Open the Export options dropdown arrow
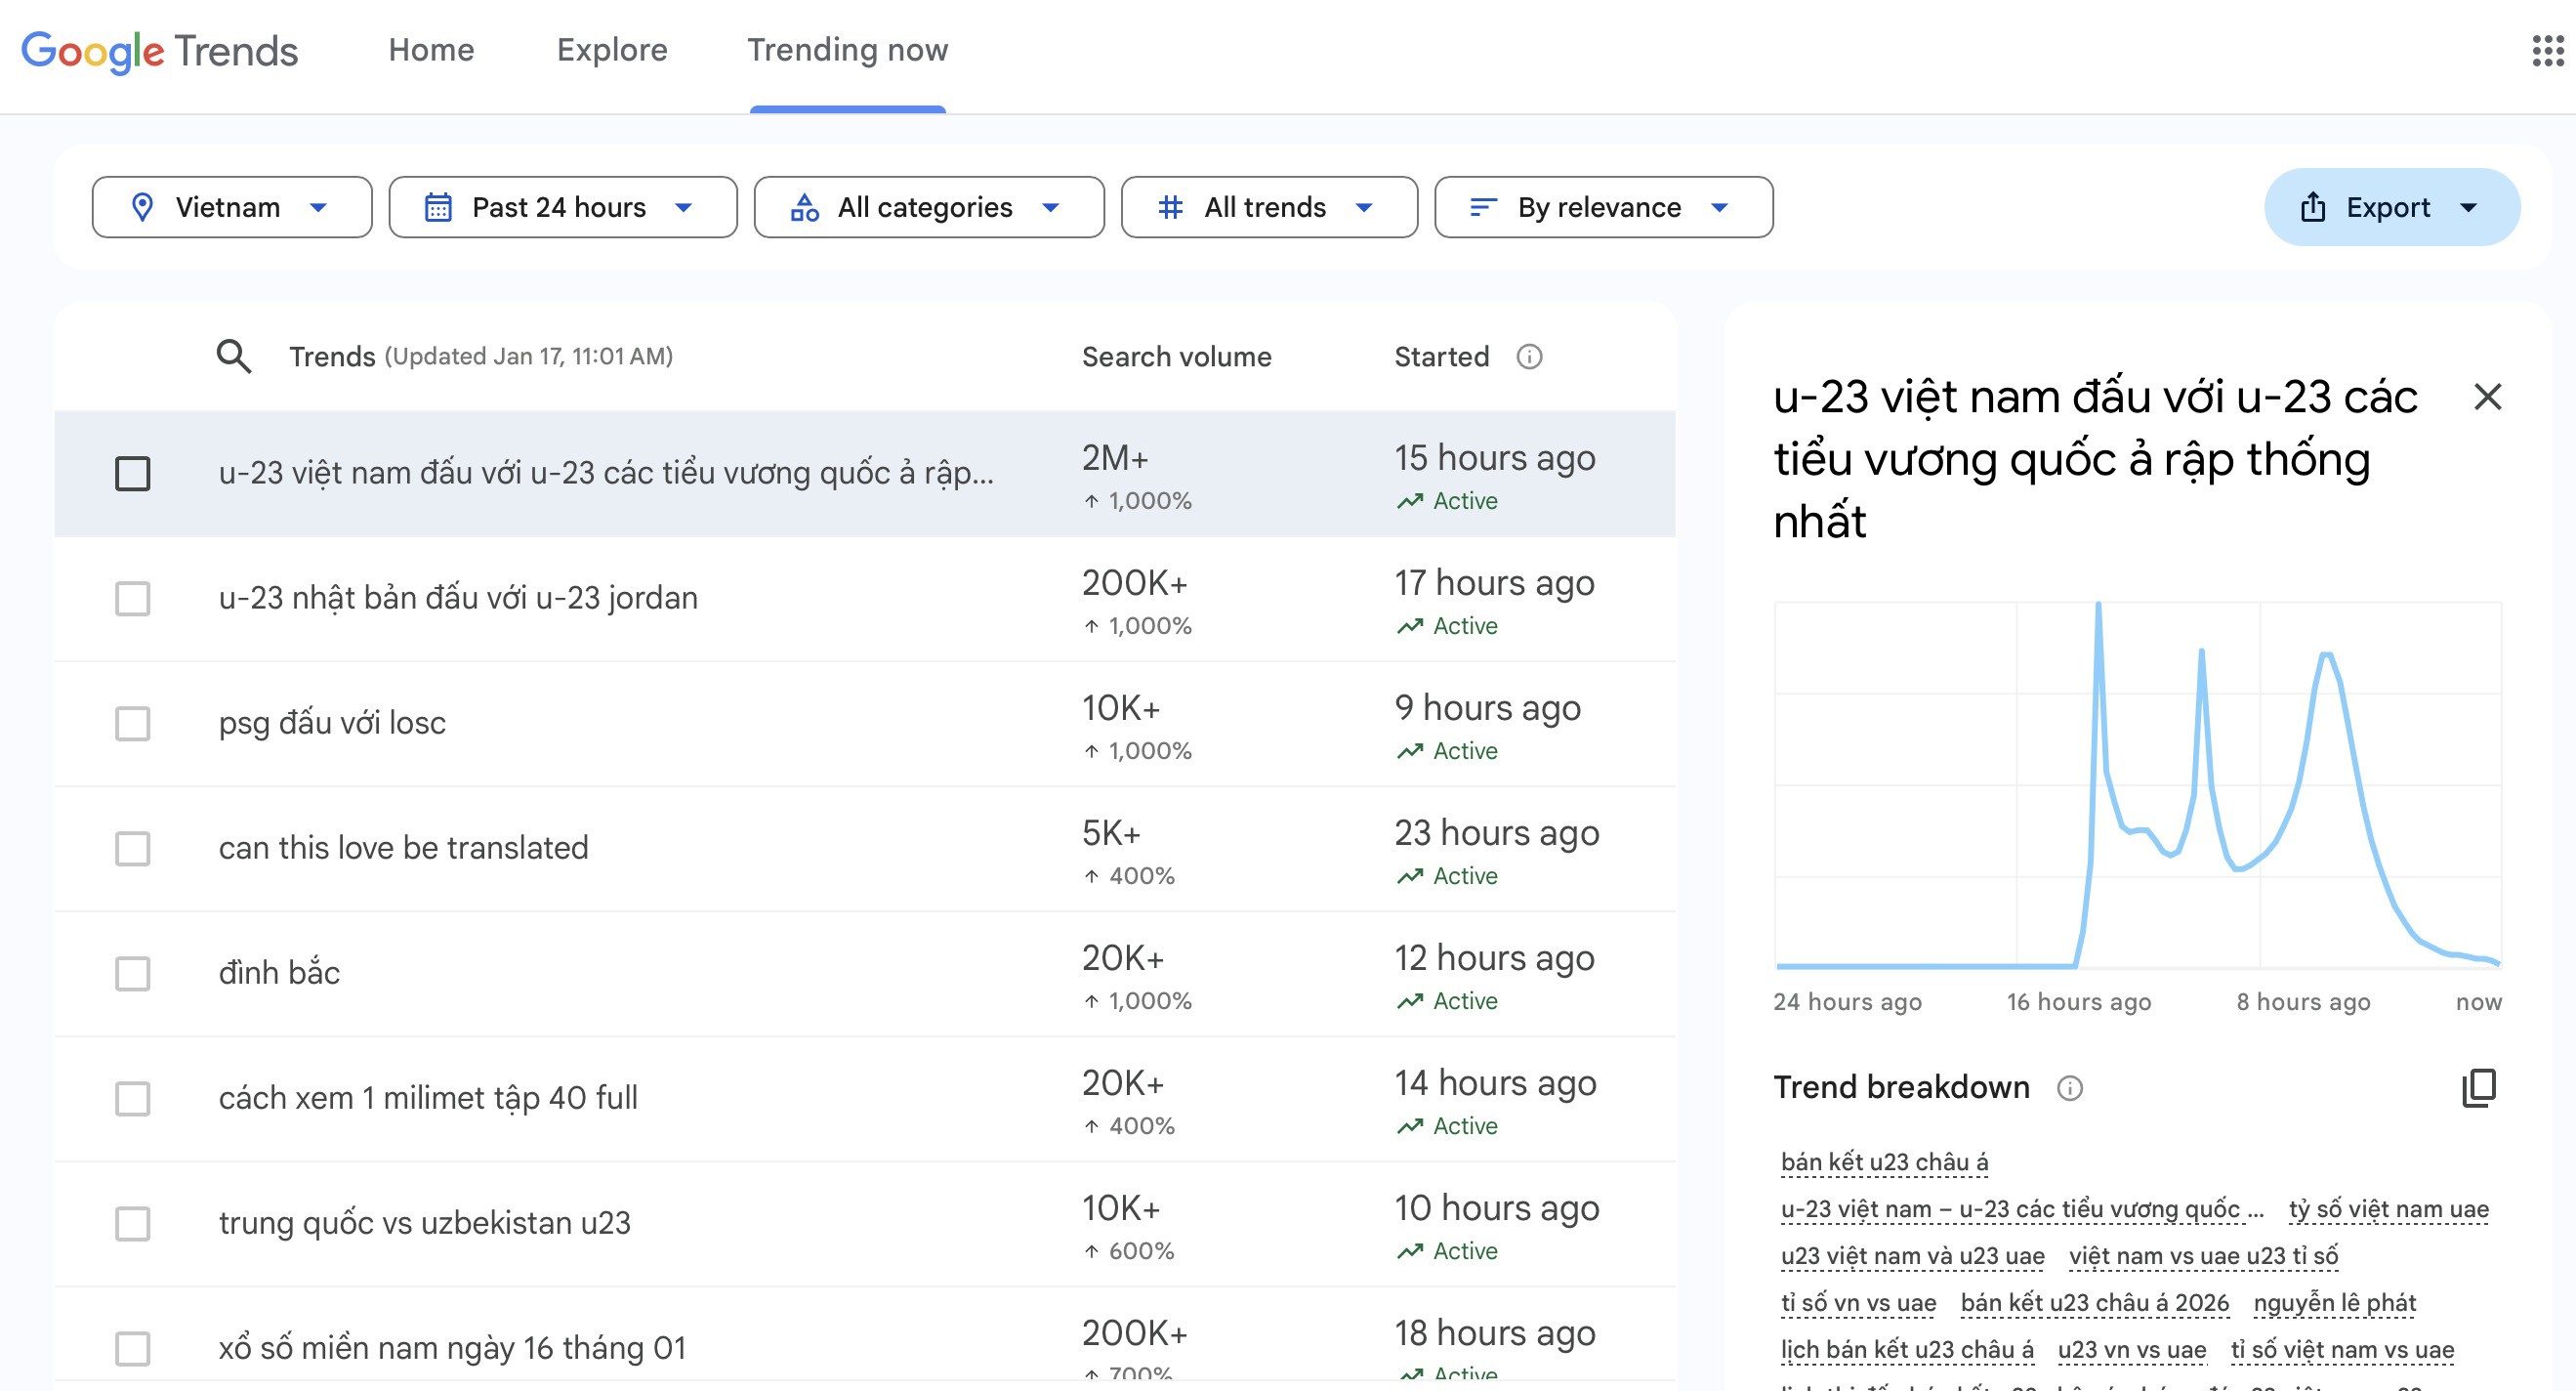Screen dimensions: 2576x1391 click(2468, 207)
